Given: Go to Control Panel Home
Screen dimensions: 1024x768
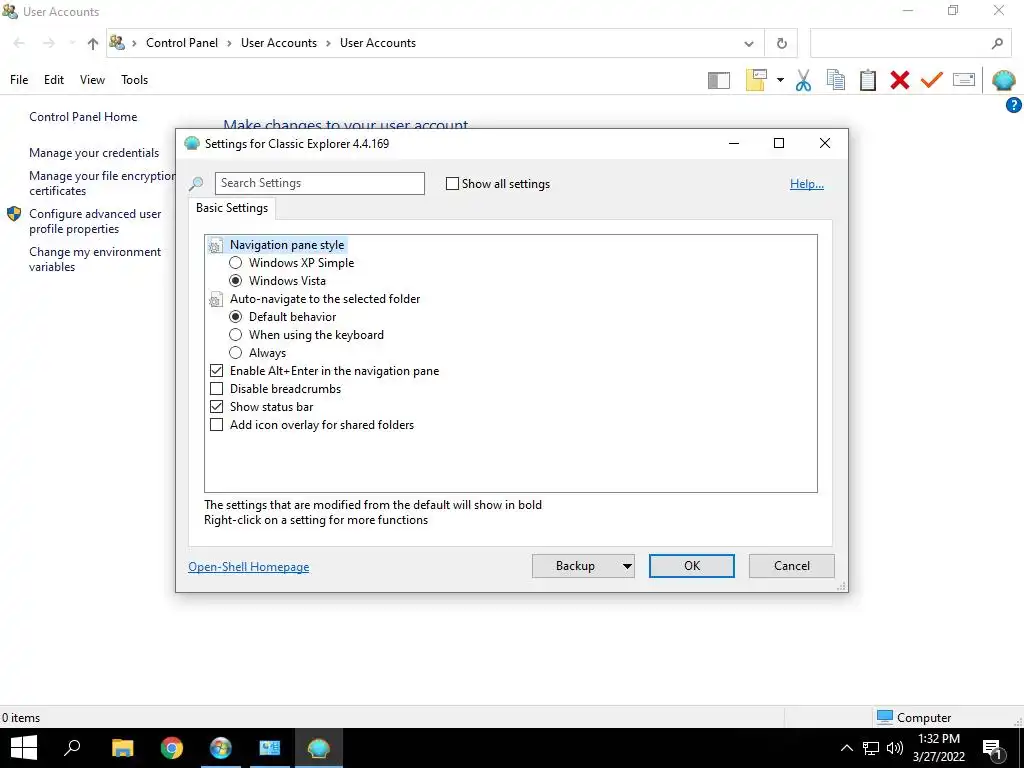Looking at the screenshot, I should point(83,117).
